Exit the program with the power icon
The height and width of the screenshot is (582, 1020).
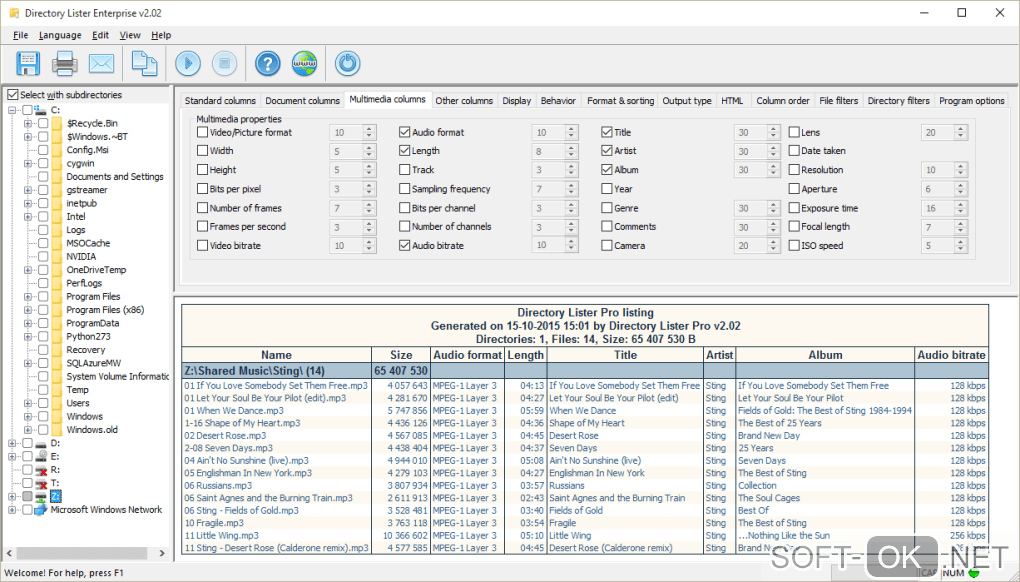click(347, 63)
